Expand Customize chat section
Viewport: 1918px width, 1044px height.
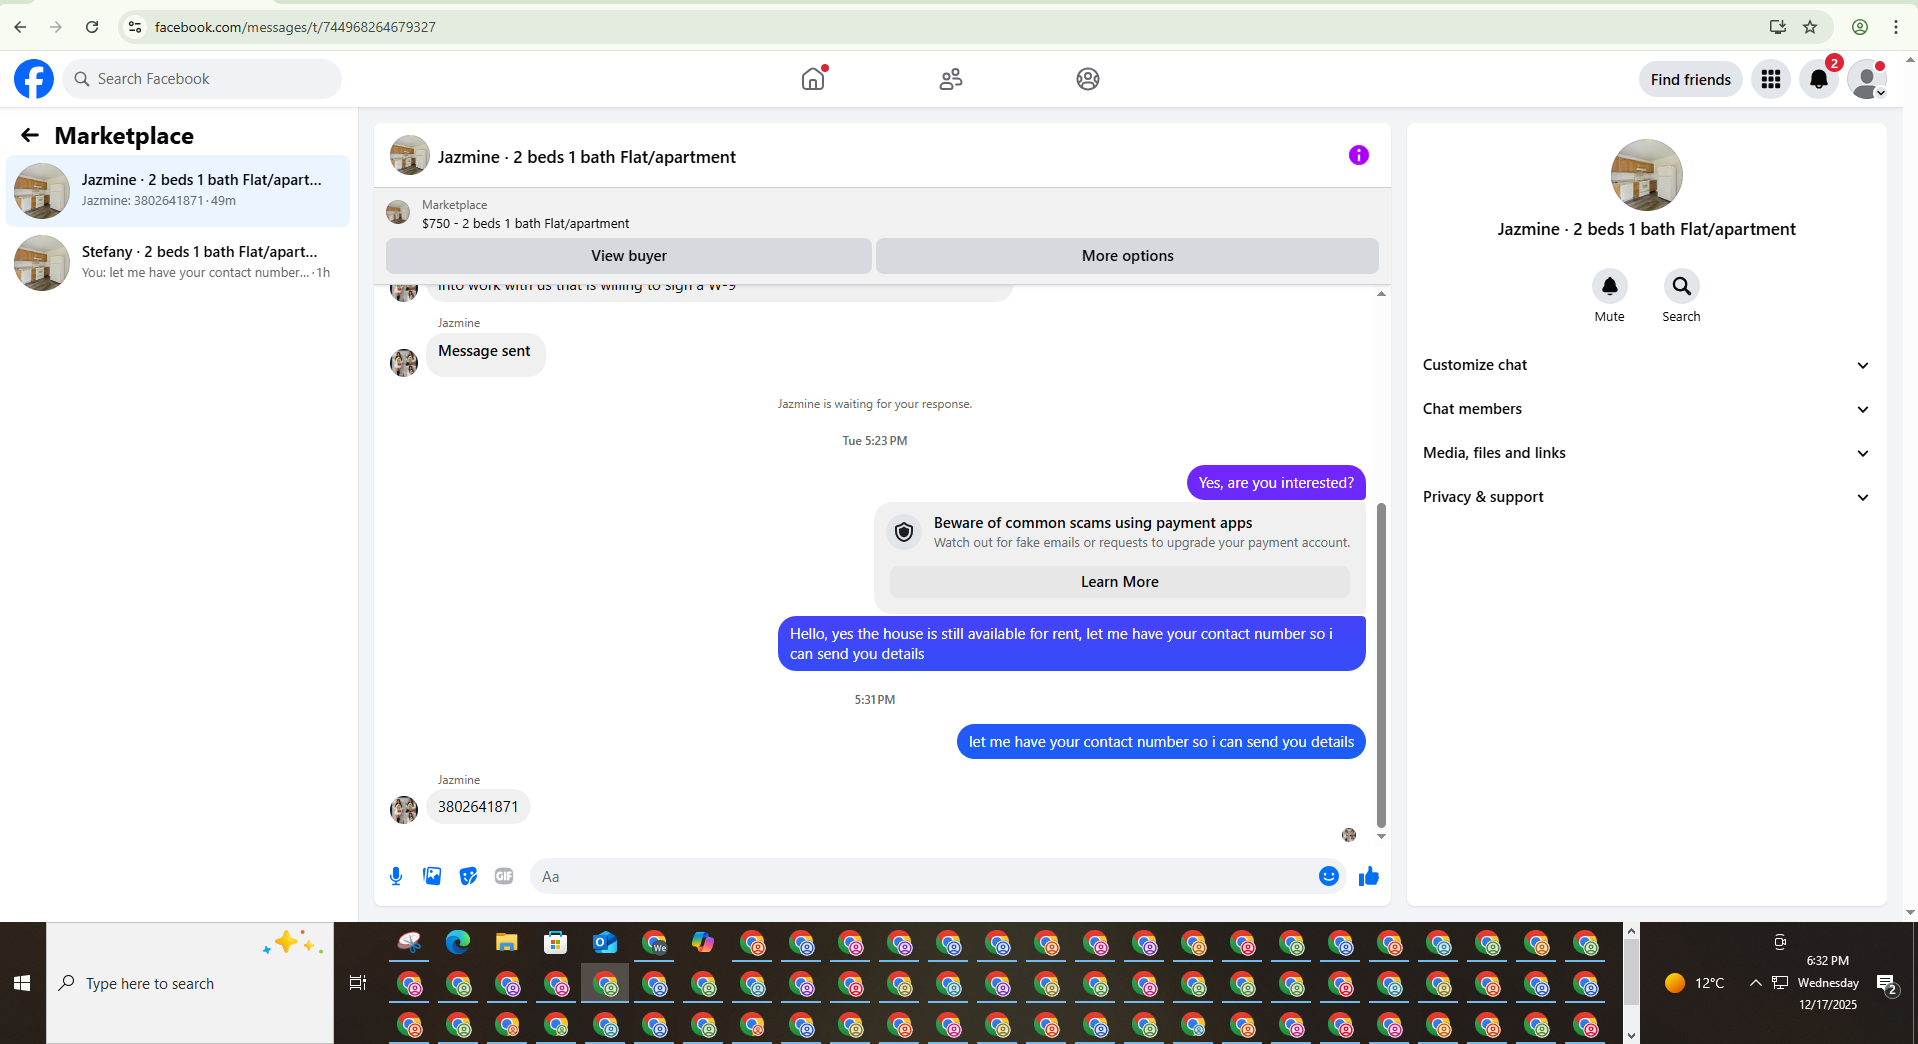pyautogui.click(x=1646, y=365)
